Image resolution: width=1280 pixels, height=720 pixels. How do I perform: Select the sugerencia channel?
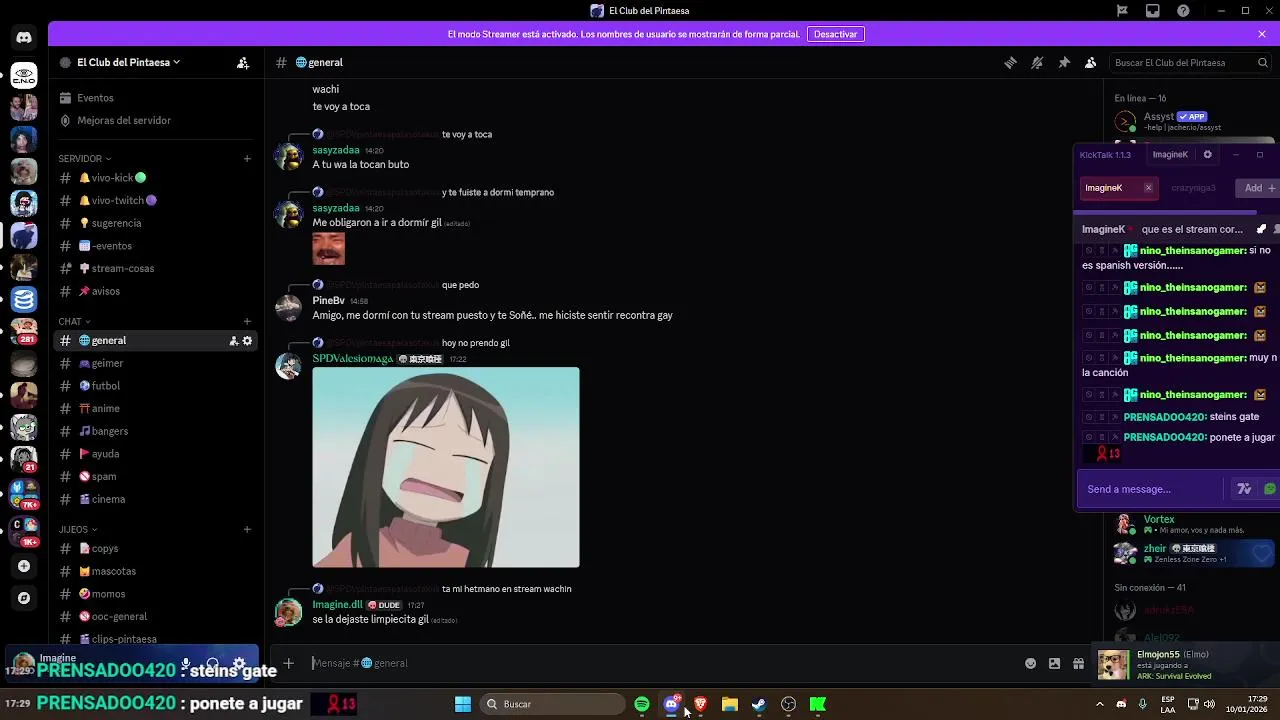(155, 223)
